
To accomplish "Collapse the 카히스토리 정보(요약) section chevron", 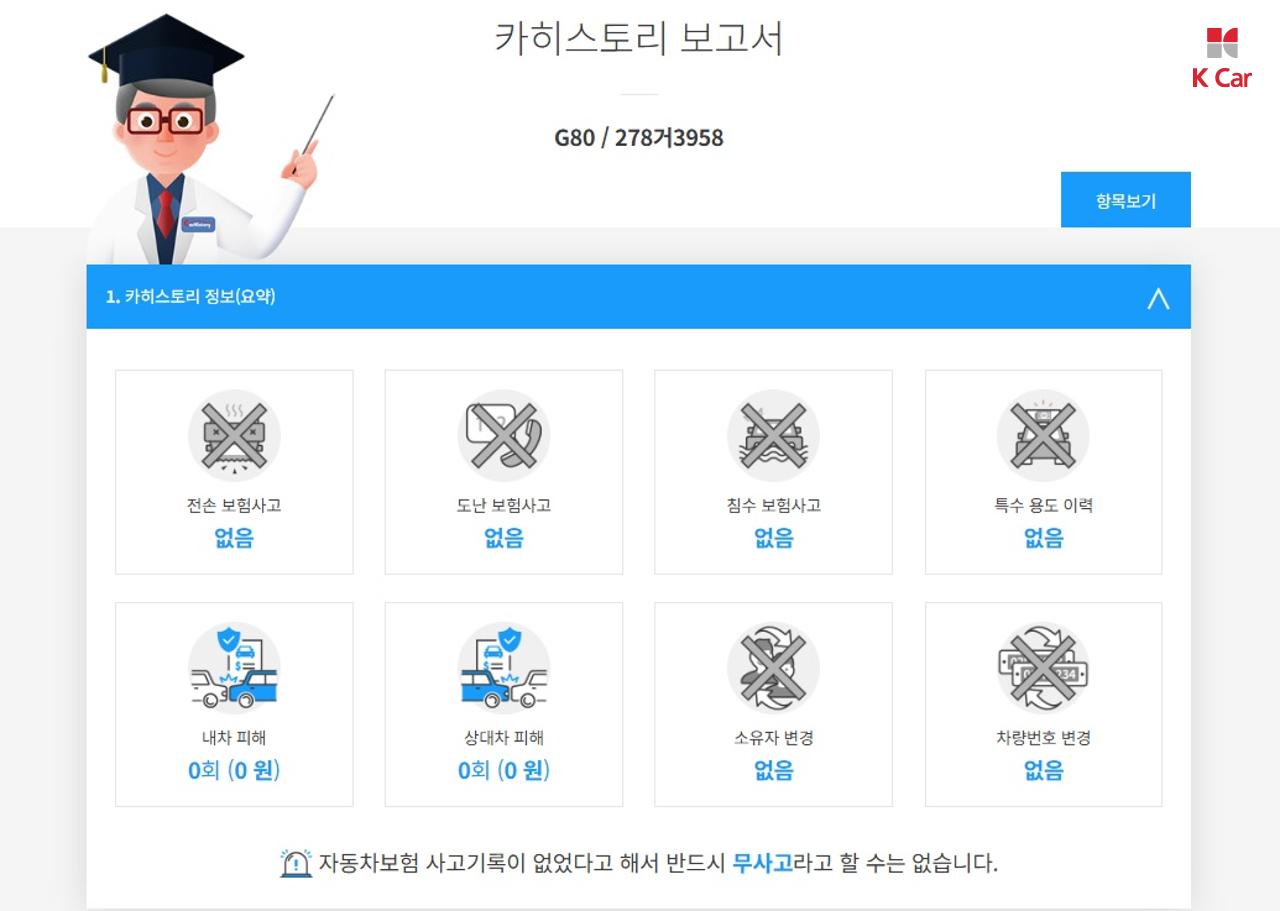I will 1158,298.
